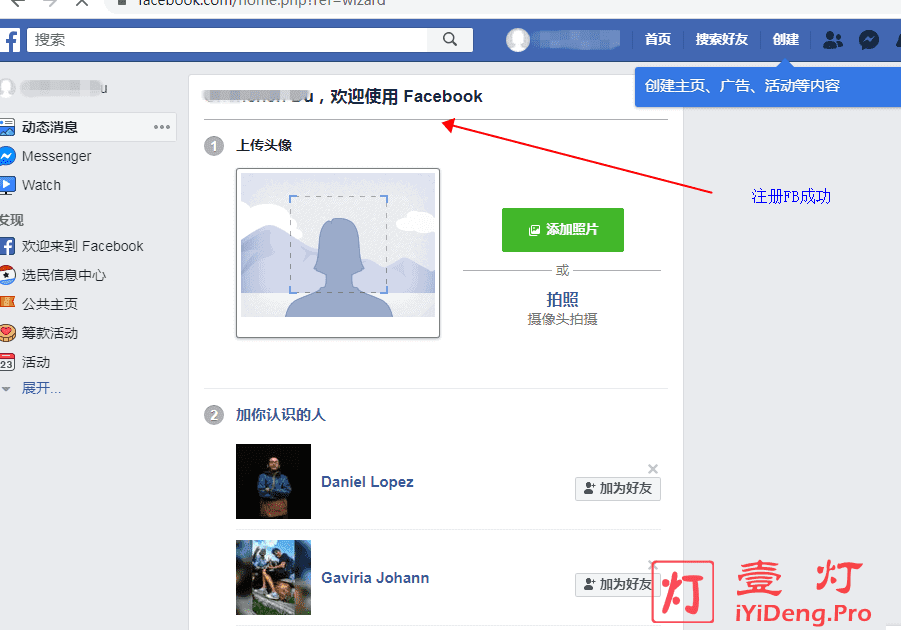Screen dimensions: 901x630
Task: Open 筹款活动 in the sidebar
Action: coord(49,333)
